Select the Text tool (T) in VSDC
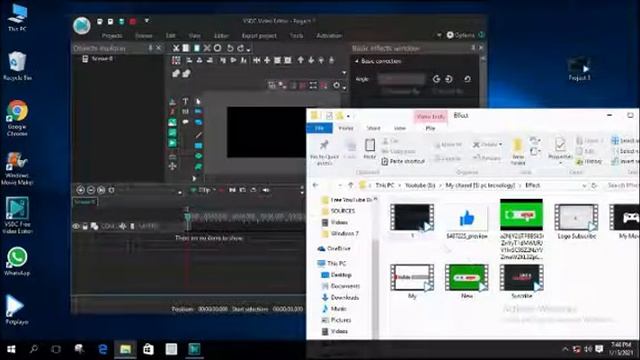This screenshot has height=360, width=640. click(185, 101)
